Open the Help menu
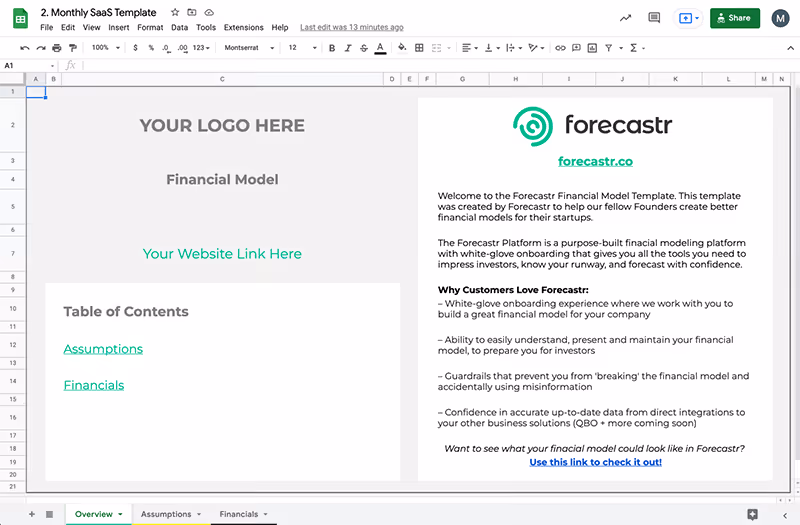The width and height of the screenshot is (800, 525). 280,28
